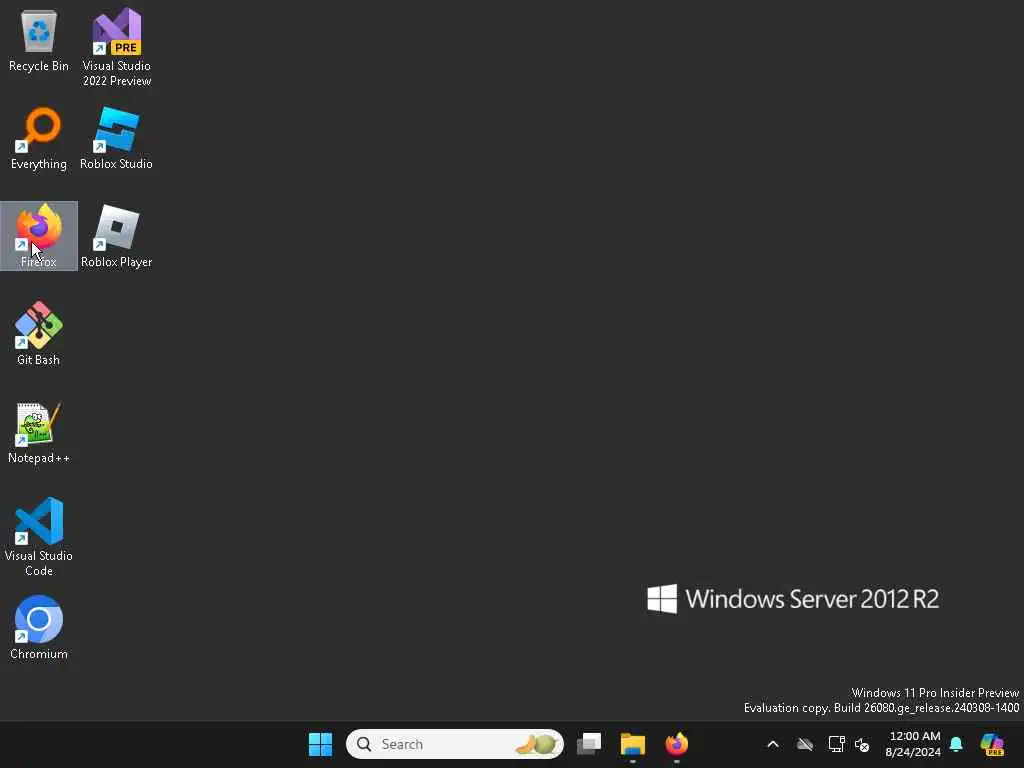Open File Explorer from the taskbar

[632, 744]
